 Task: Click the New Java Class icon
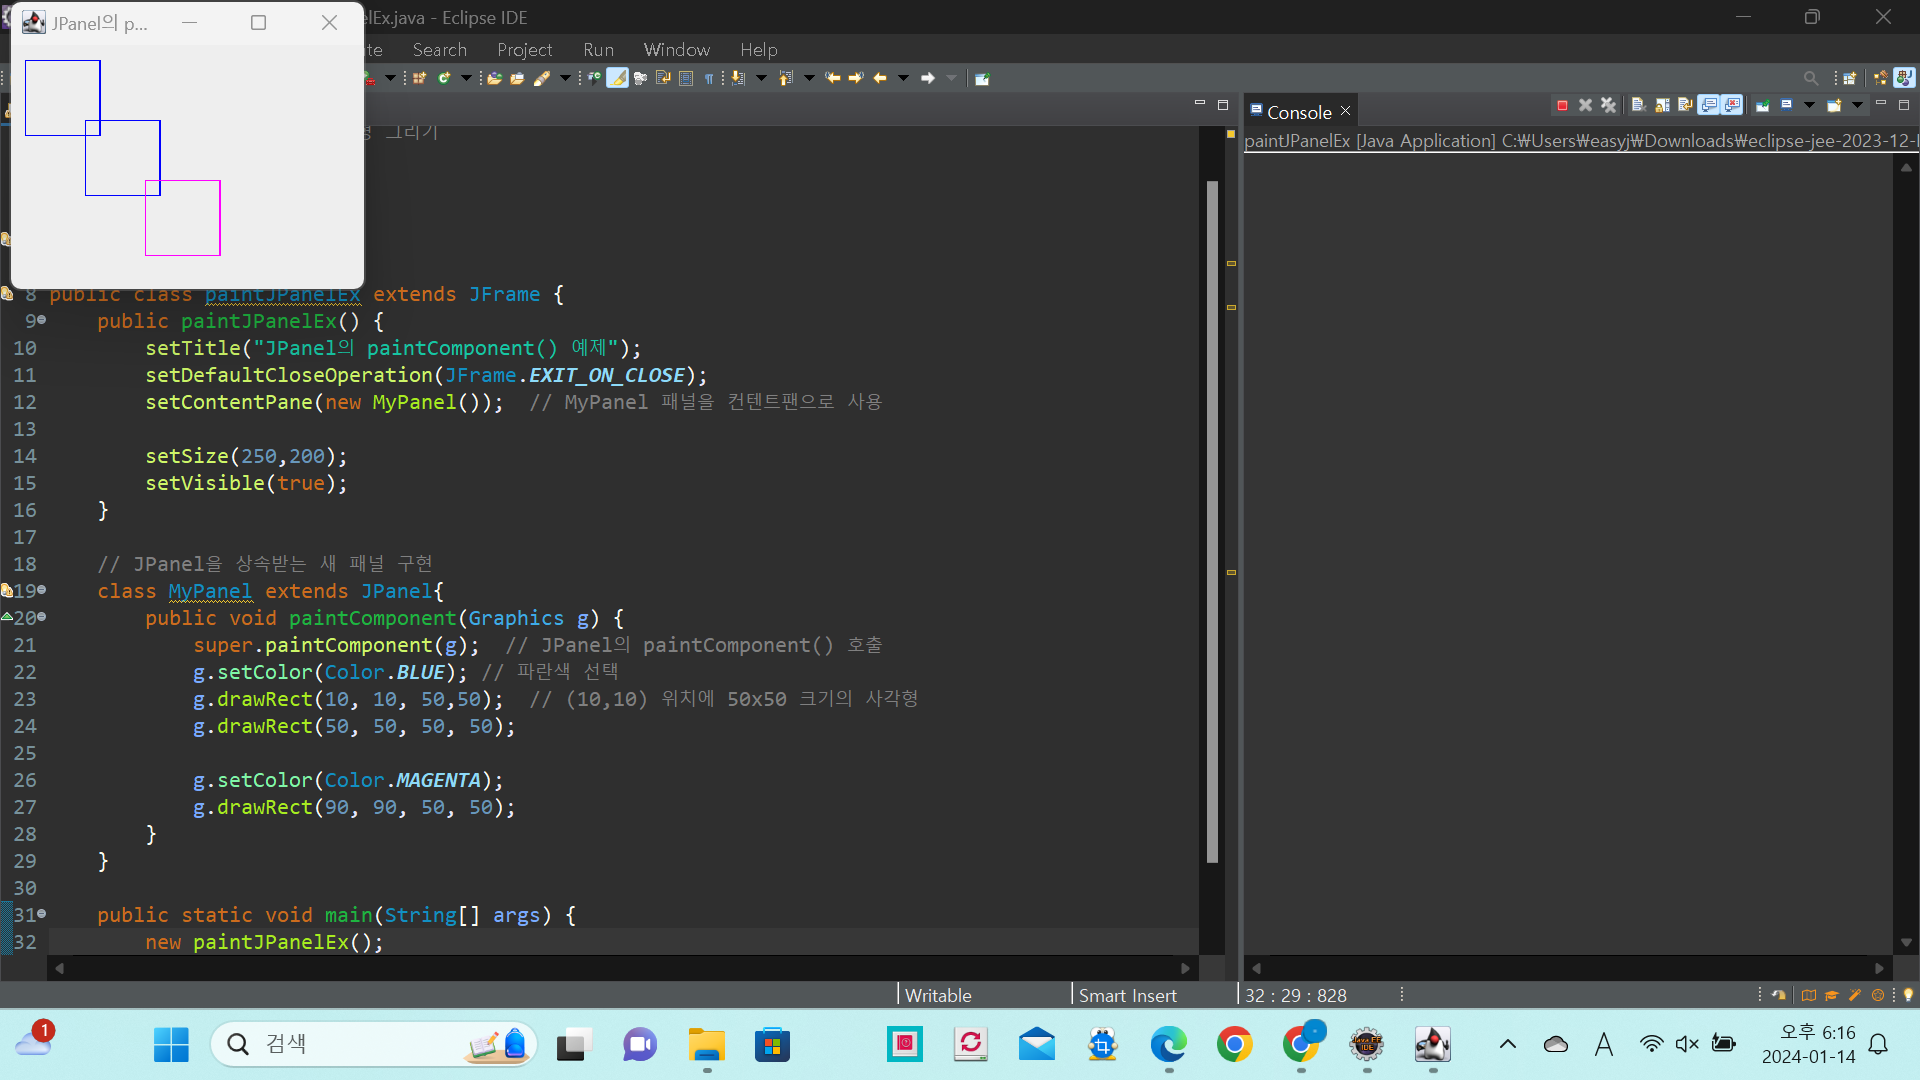click(443, 78)
